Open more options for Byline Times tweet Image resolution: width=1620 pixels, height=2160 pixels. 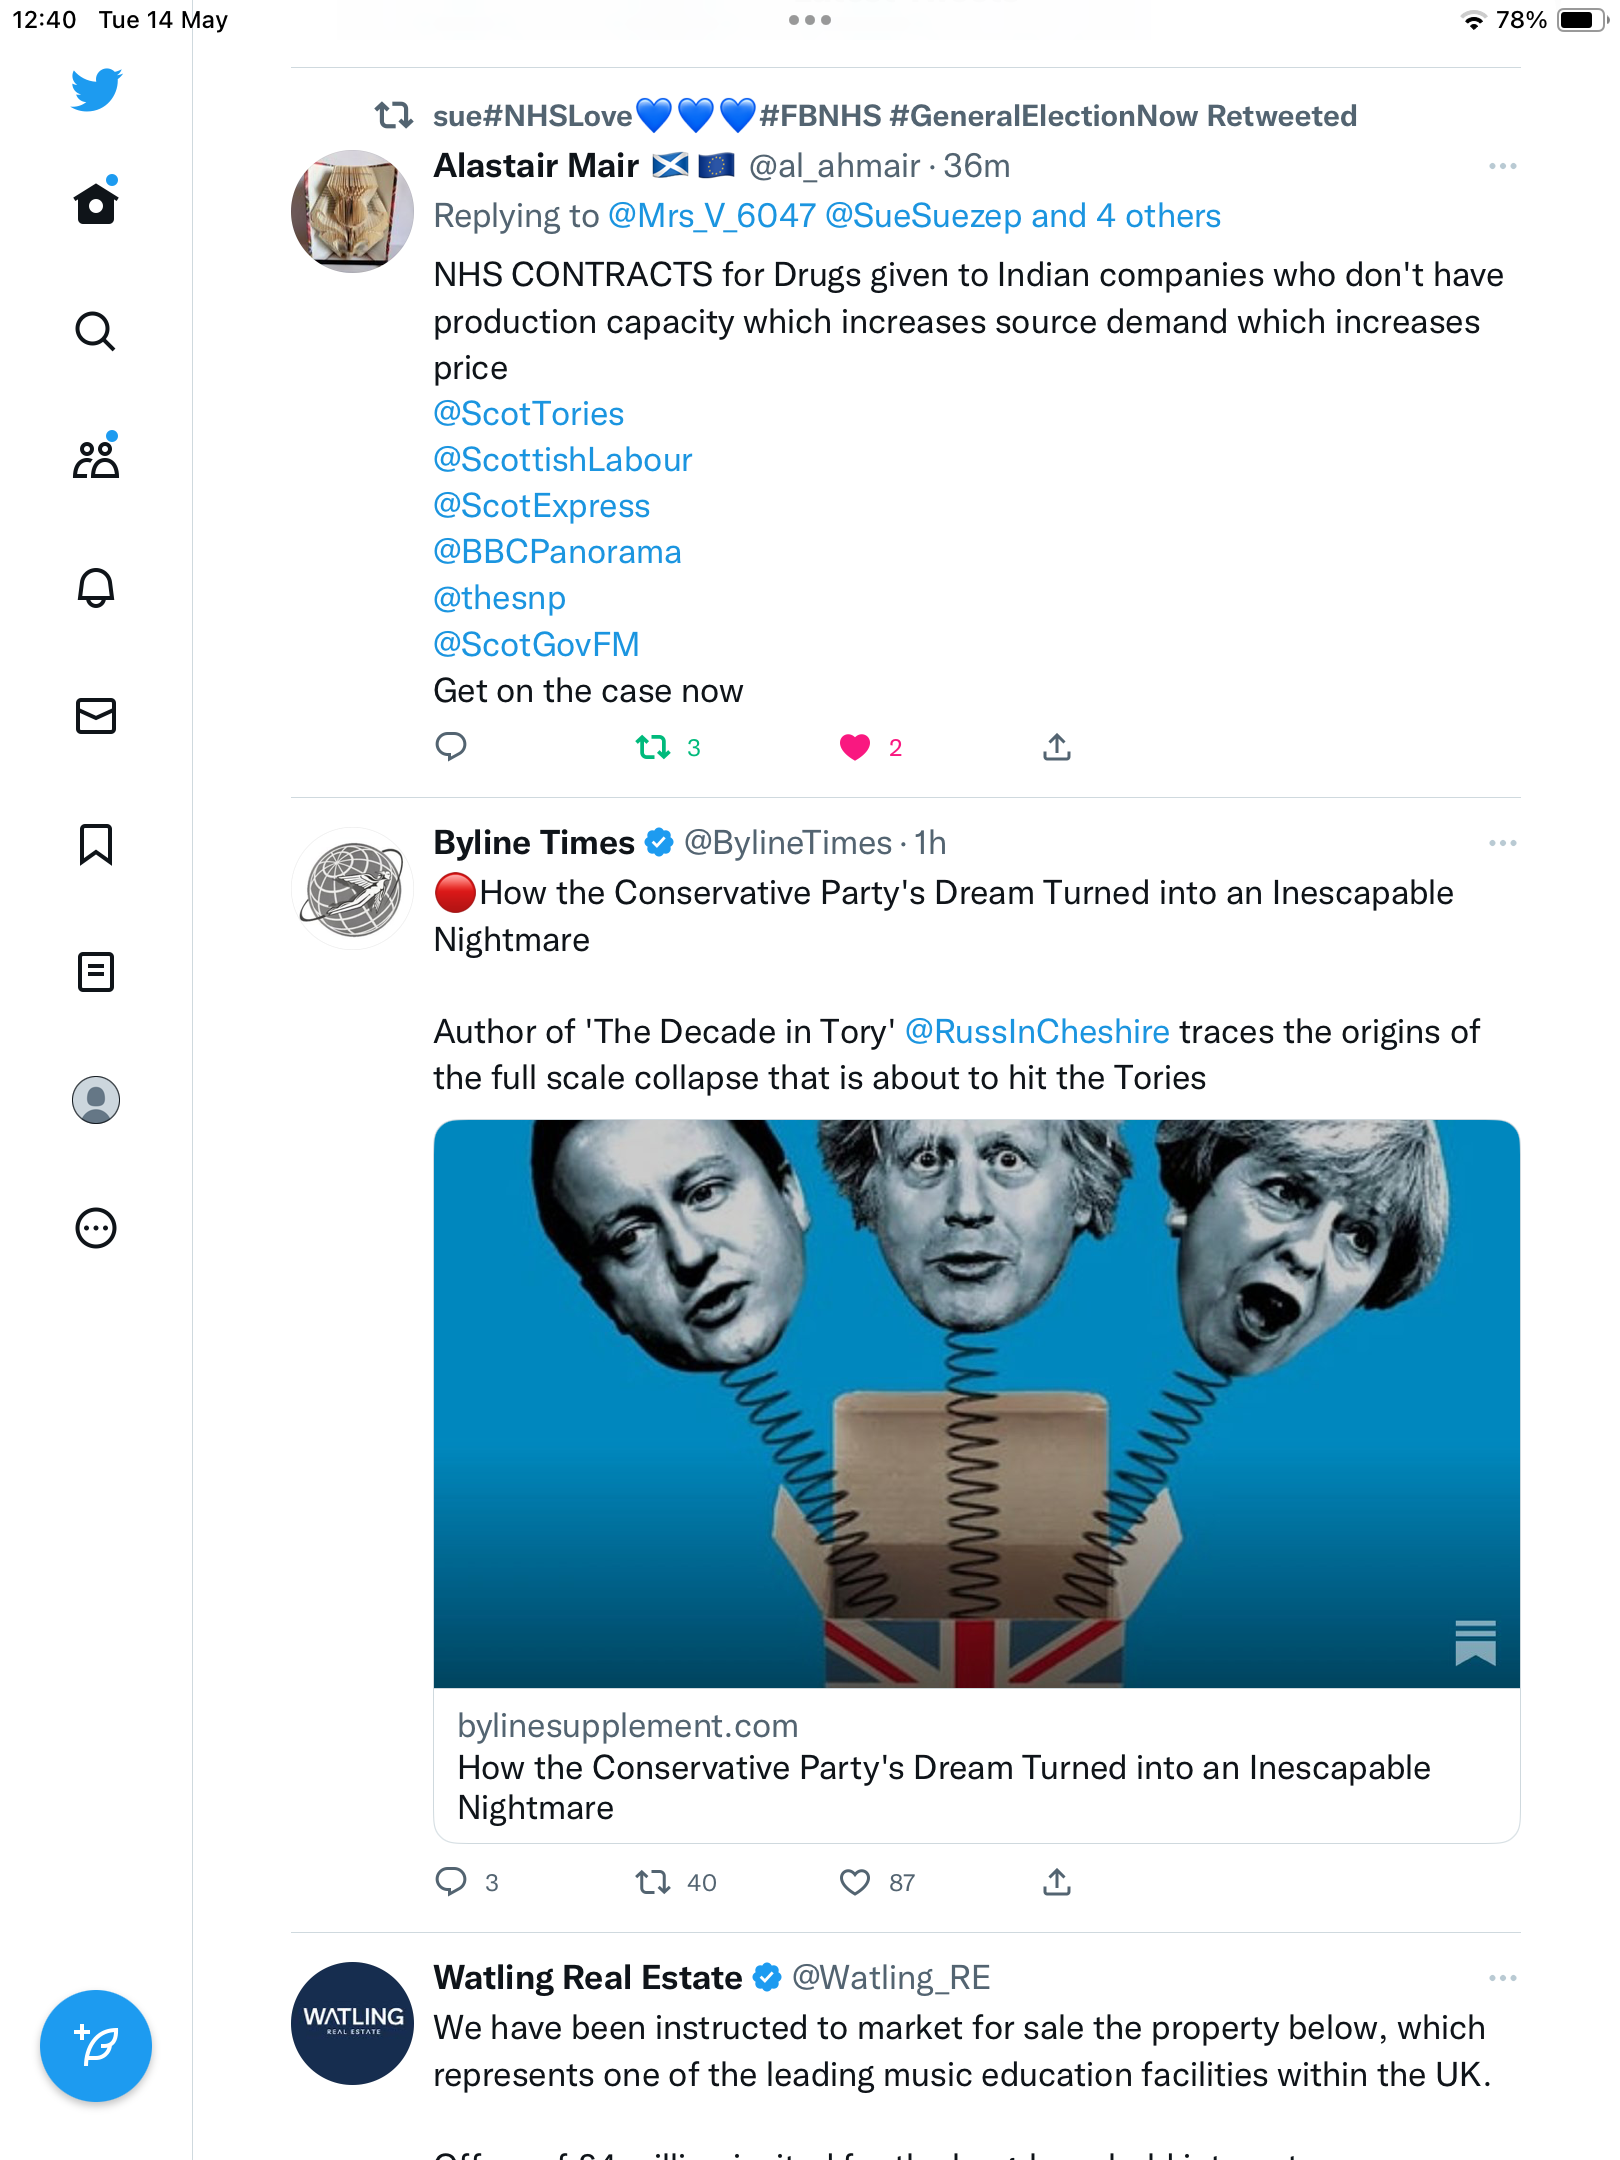coord(1502,843)
